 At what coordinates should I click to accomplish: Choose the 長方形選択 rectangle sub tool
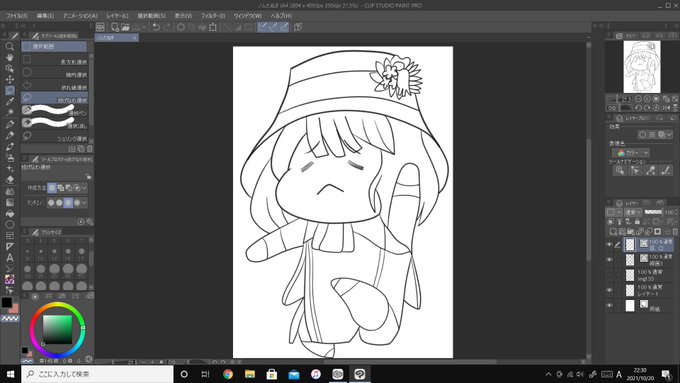55,60
